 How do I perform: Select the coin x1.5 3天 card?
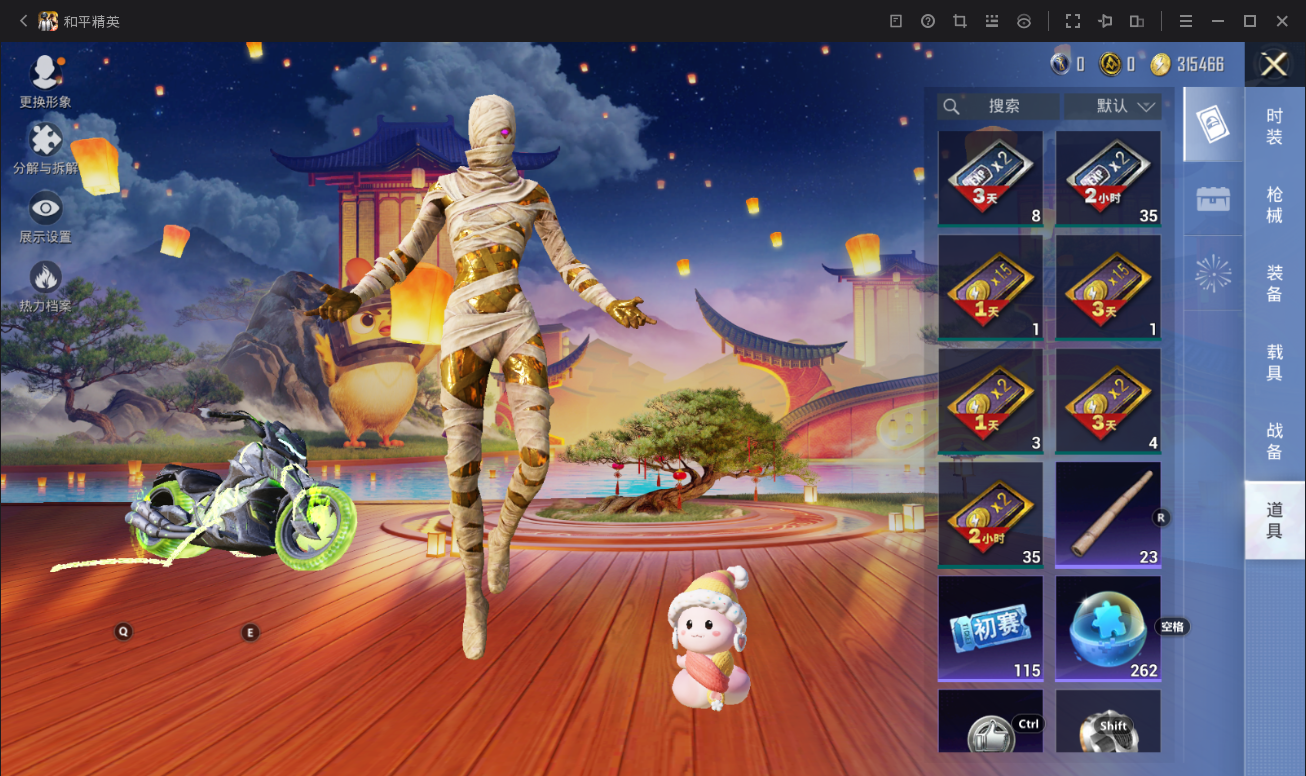click(x=1108, y=288)
